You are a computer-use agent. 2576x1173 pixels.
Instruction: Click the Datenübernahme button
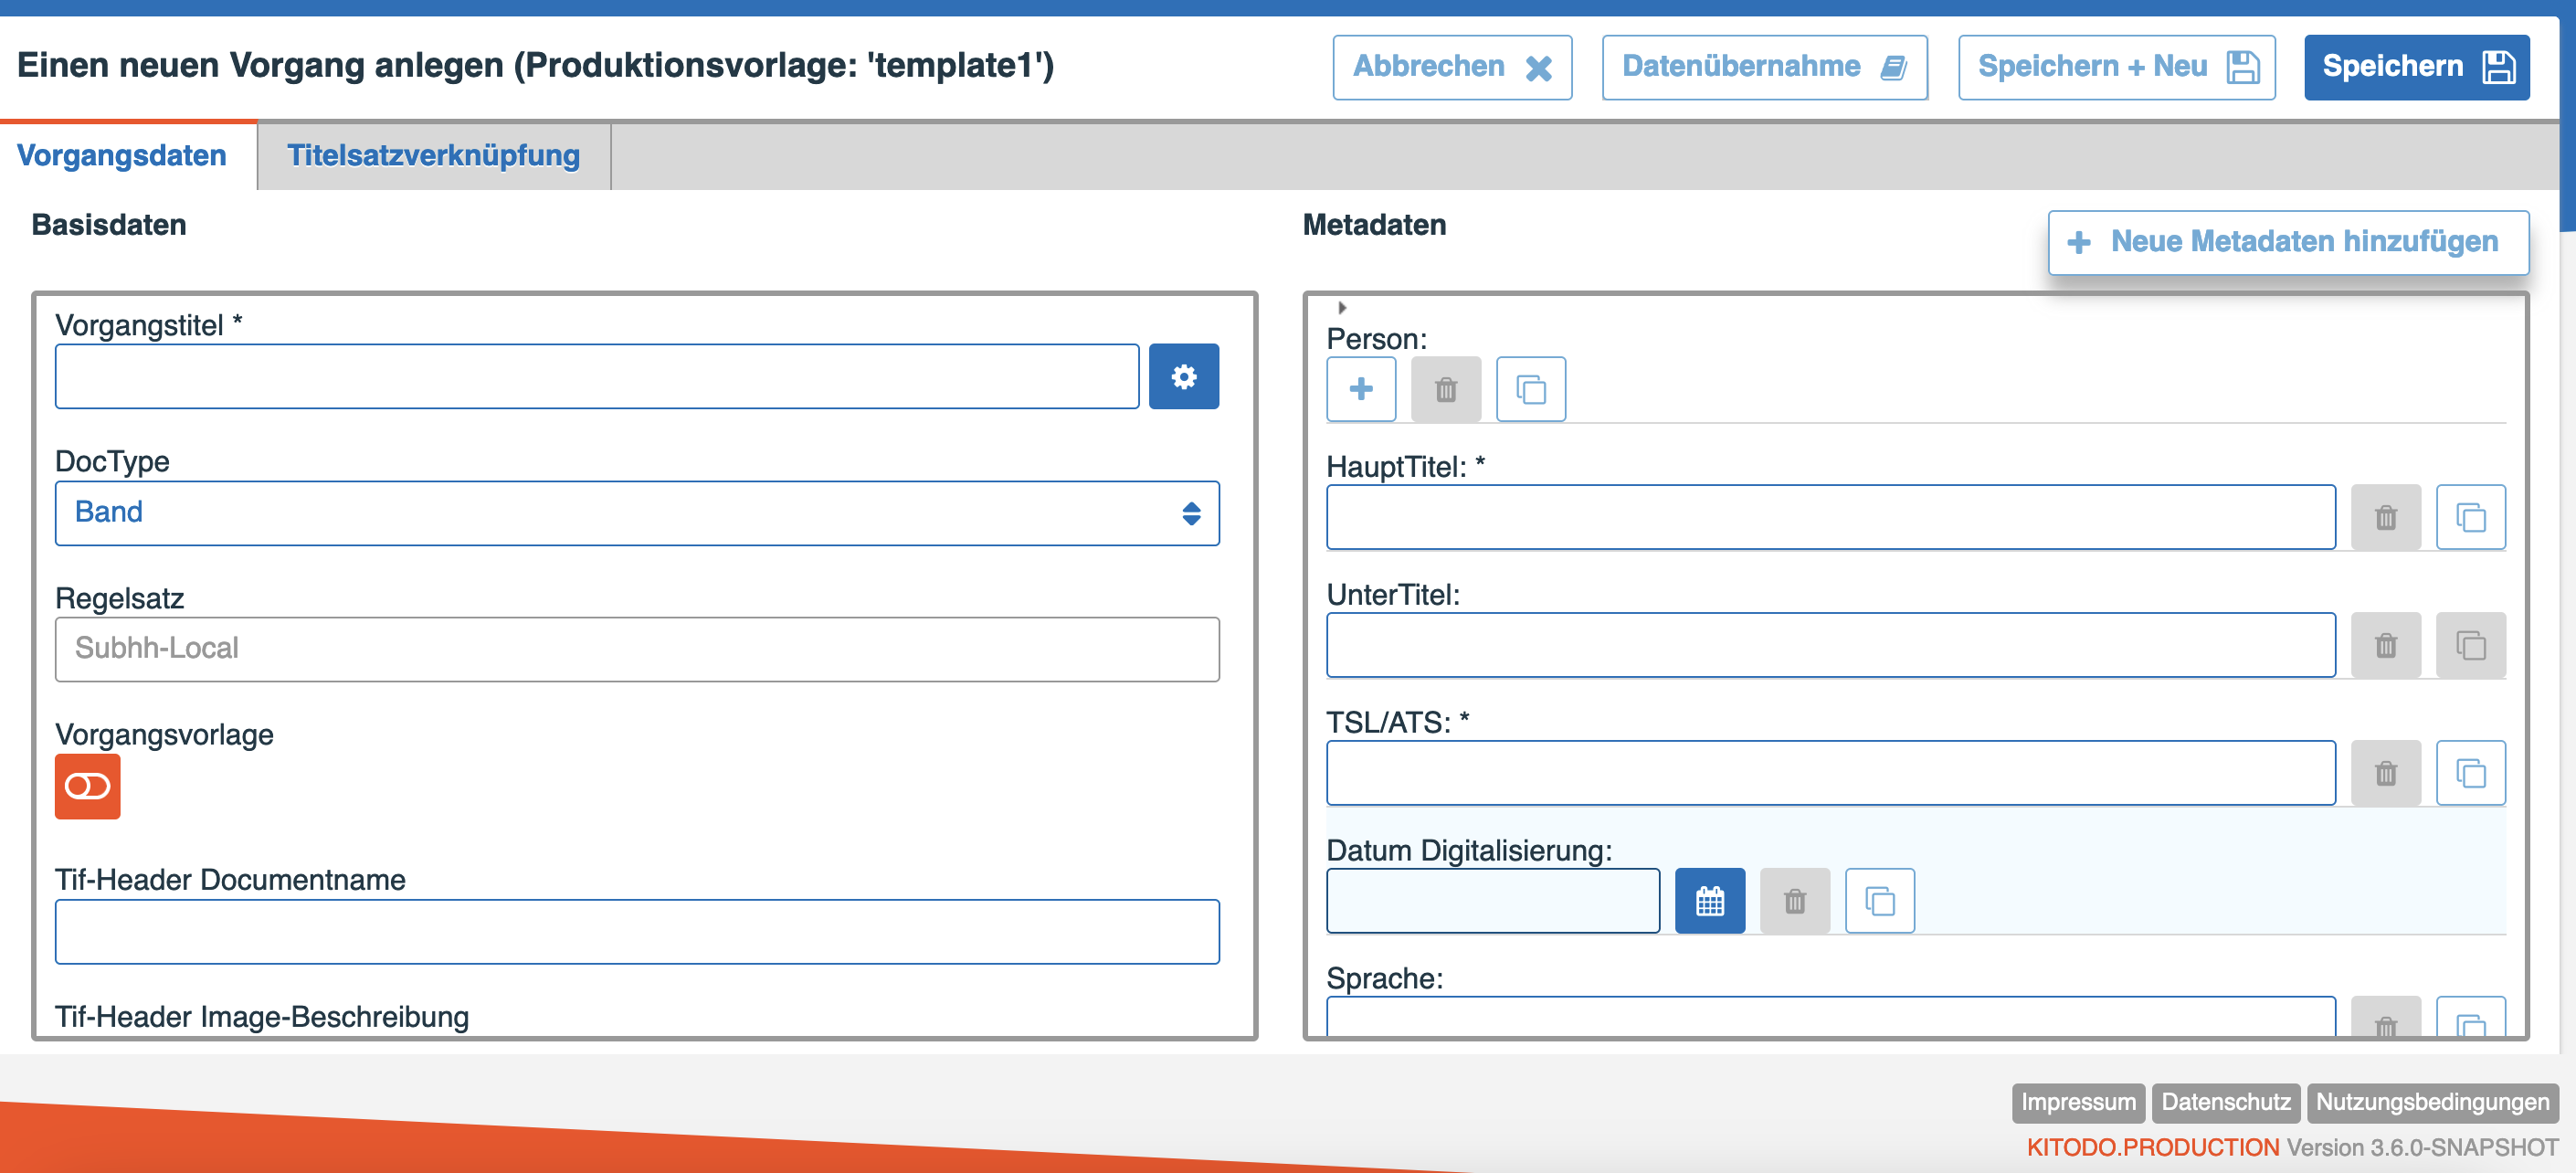[1764, 67]
